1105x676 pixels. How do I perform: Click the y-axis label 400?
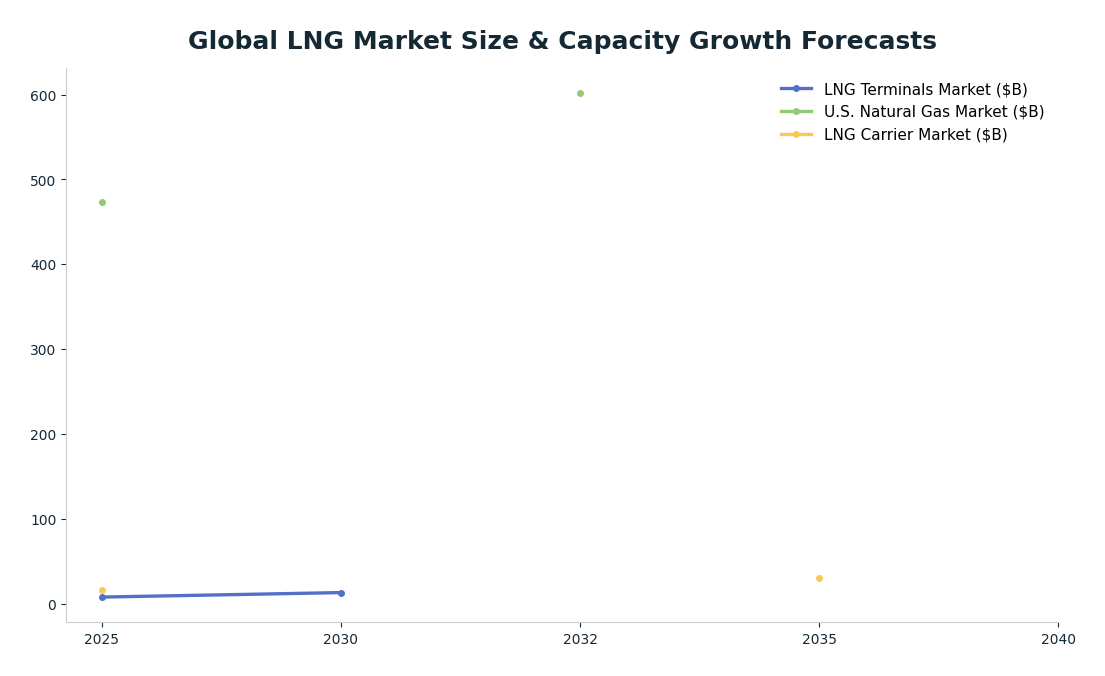(43, 265)
